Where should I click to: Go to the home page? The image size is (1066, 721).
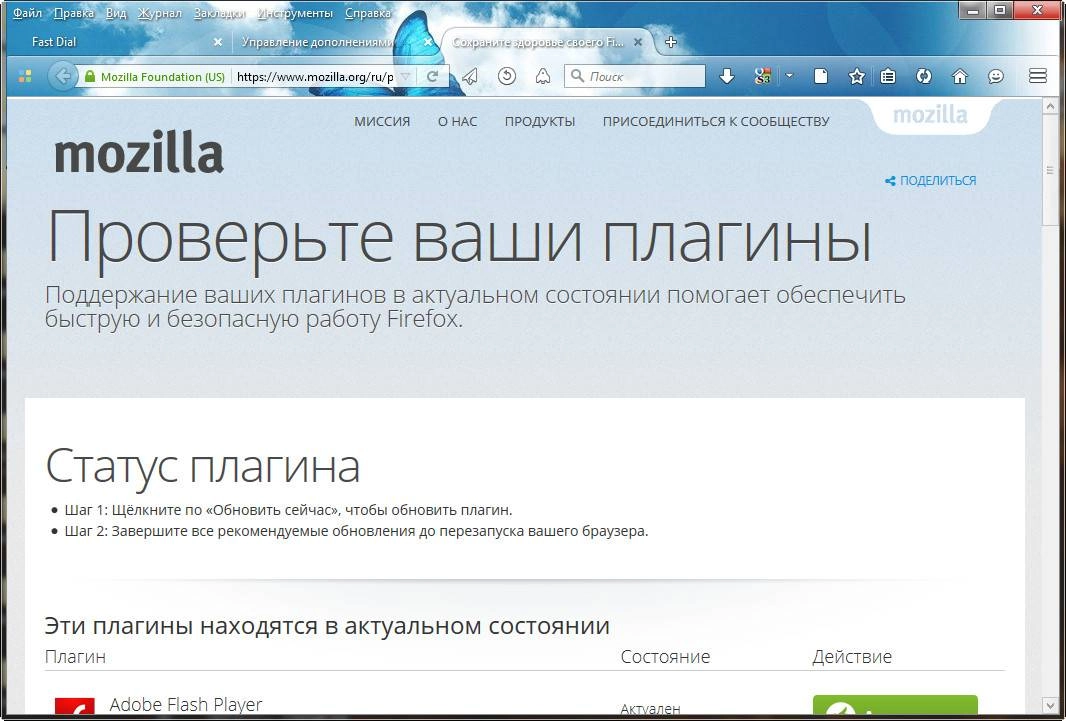[x=959, y=76]
